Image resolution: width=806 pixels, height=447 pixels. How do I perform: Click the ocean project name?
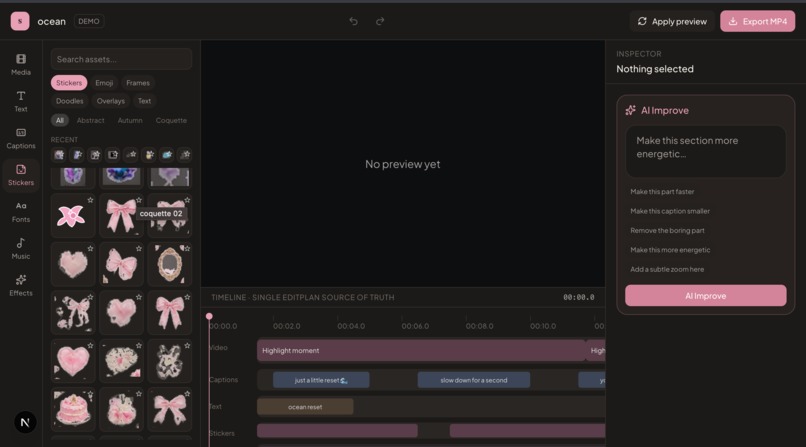(51, 21)
